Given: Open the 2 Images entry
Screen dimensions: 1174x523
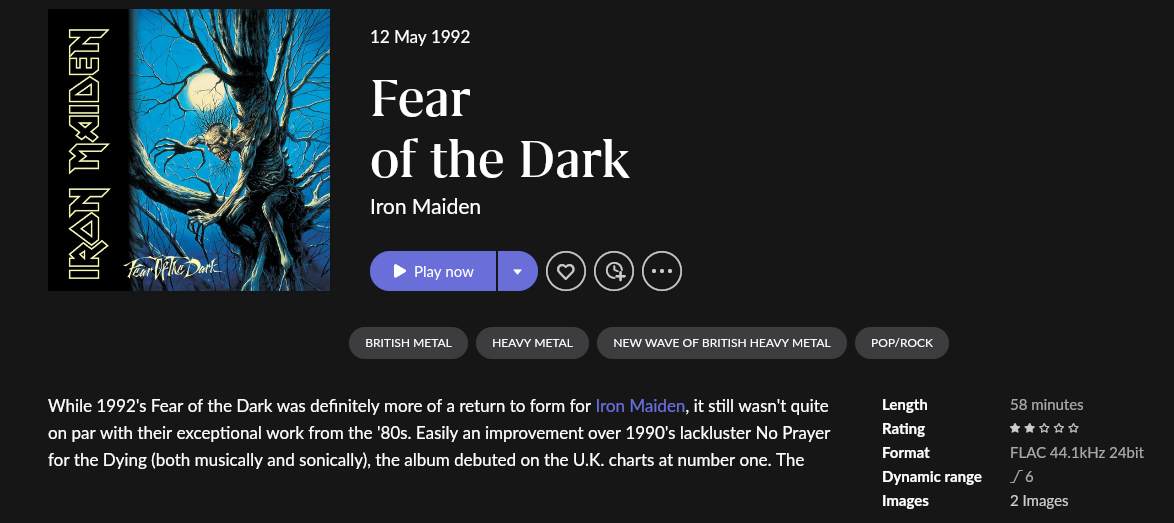Looking at the screenshot, I should [1039, 501].
